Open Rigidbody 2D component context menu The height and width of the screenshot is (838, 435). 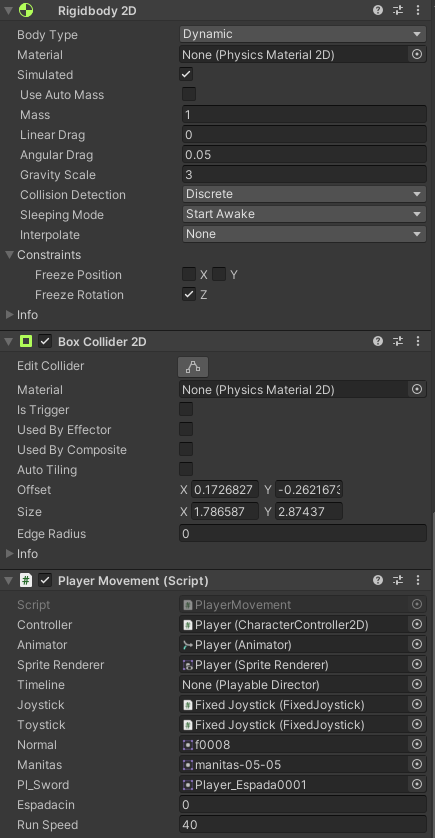click(x=418, y=10)
